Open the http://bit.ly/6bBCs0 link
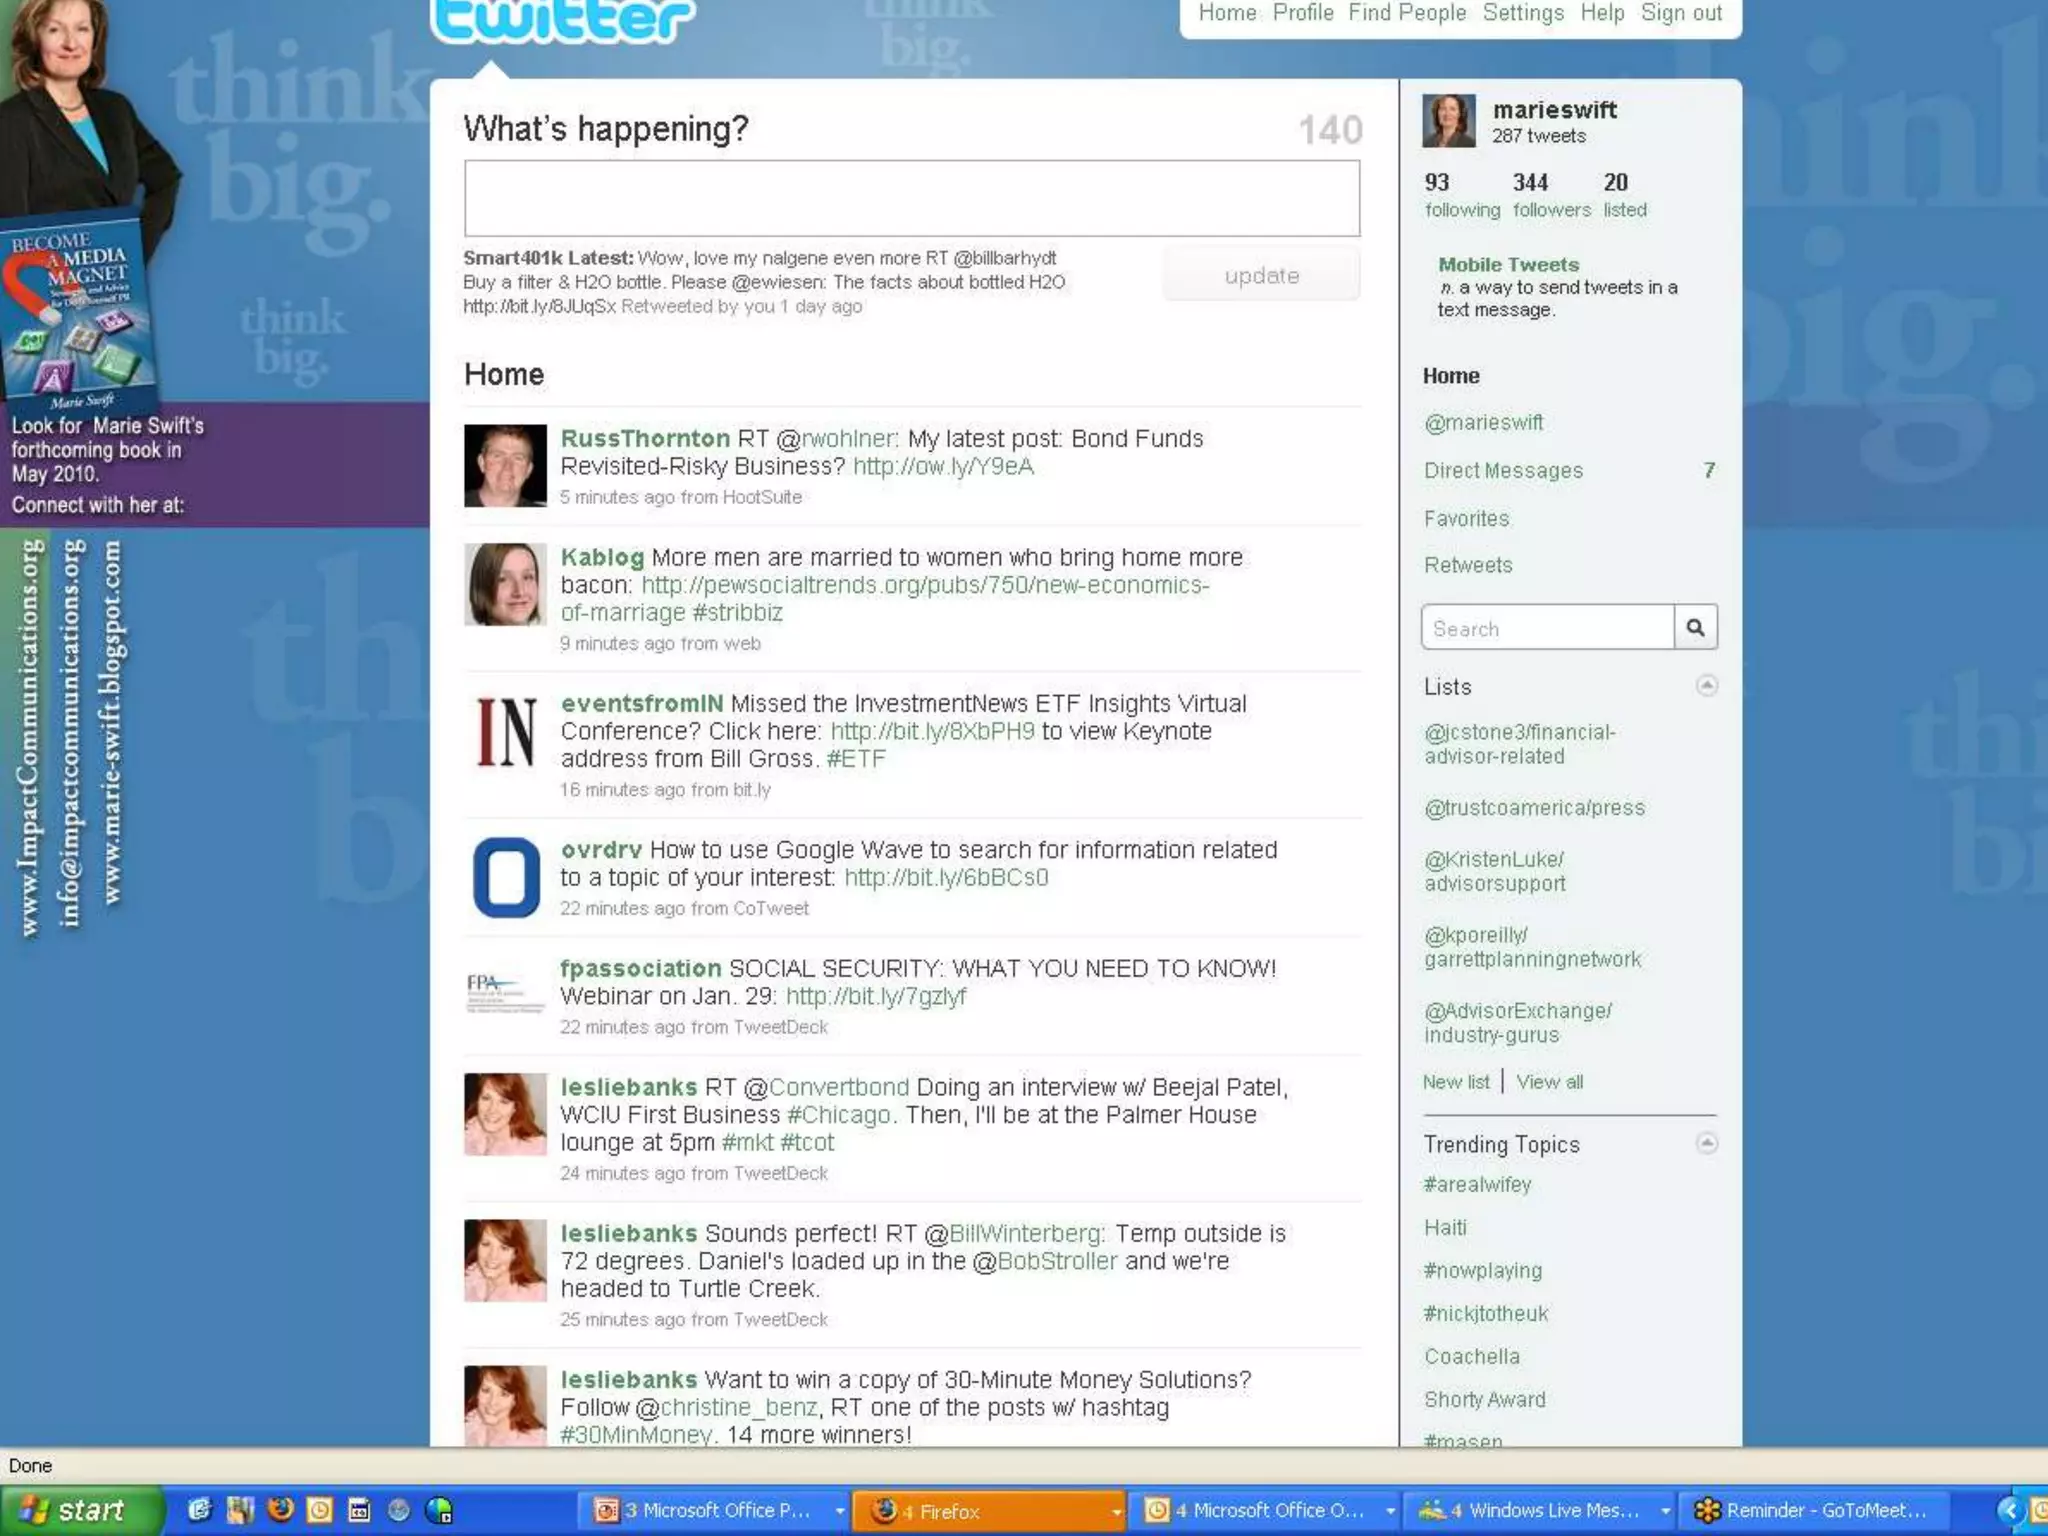This screenshot has width=2048, height=1536. point(946,877)
